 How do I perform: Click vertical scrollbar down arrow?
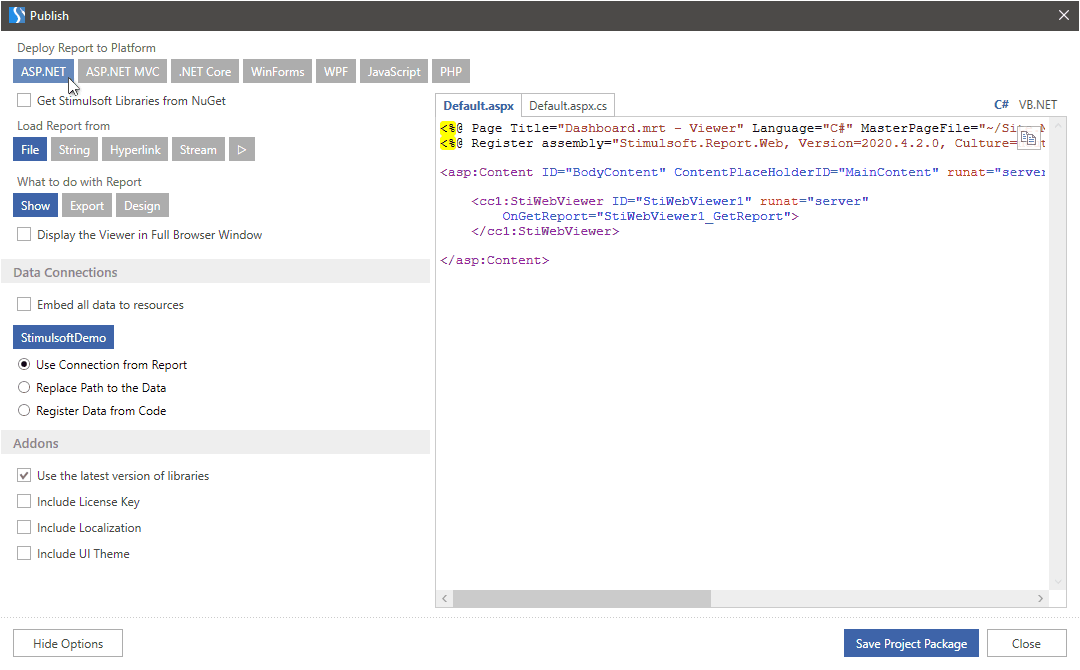pyautogui.click(x=1058, y=582)
